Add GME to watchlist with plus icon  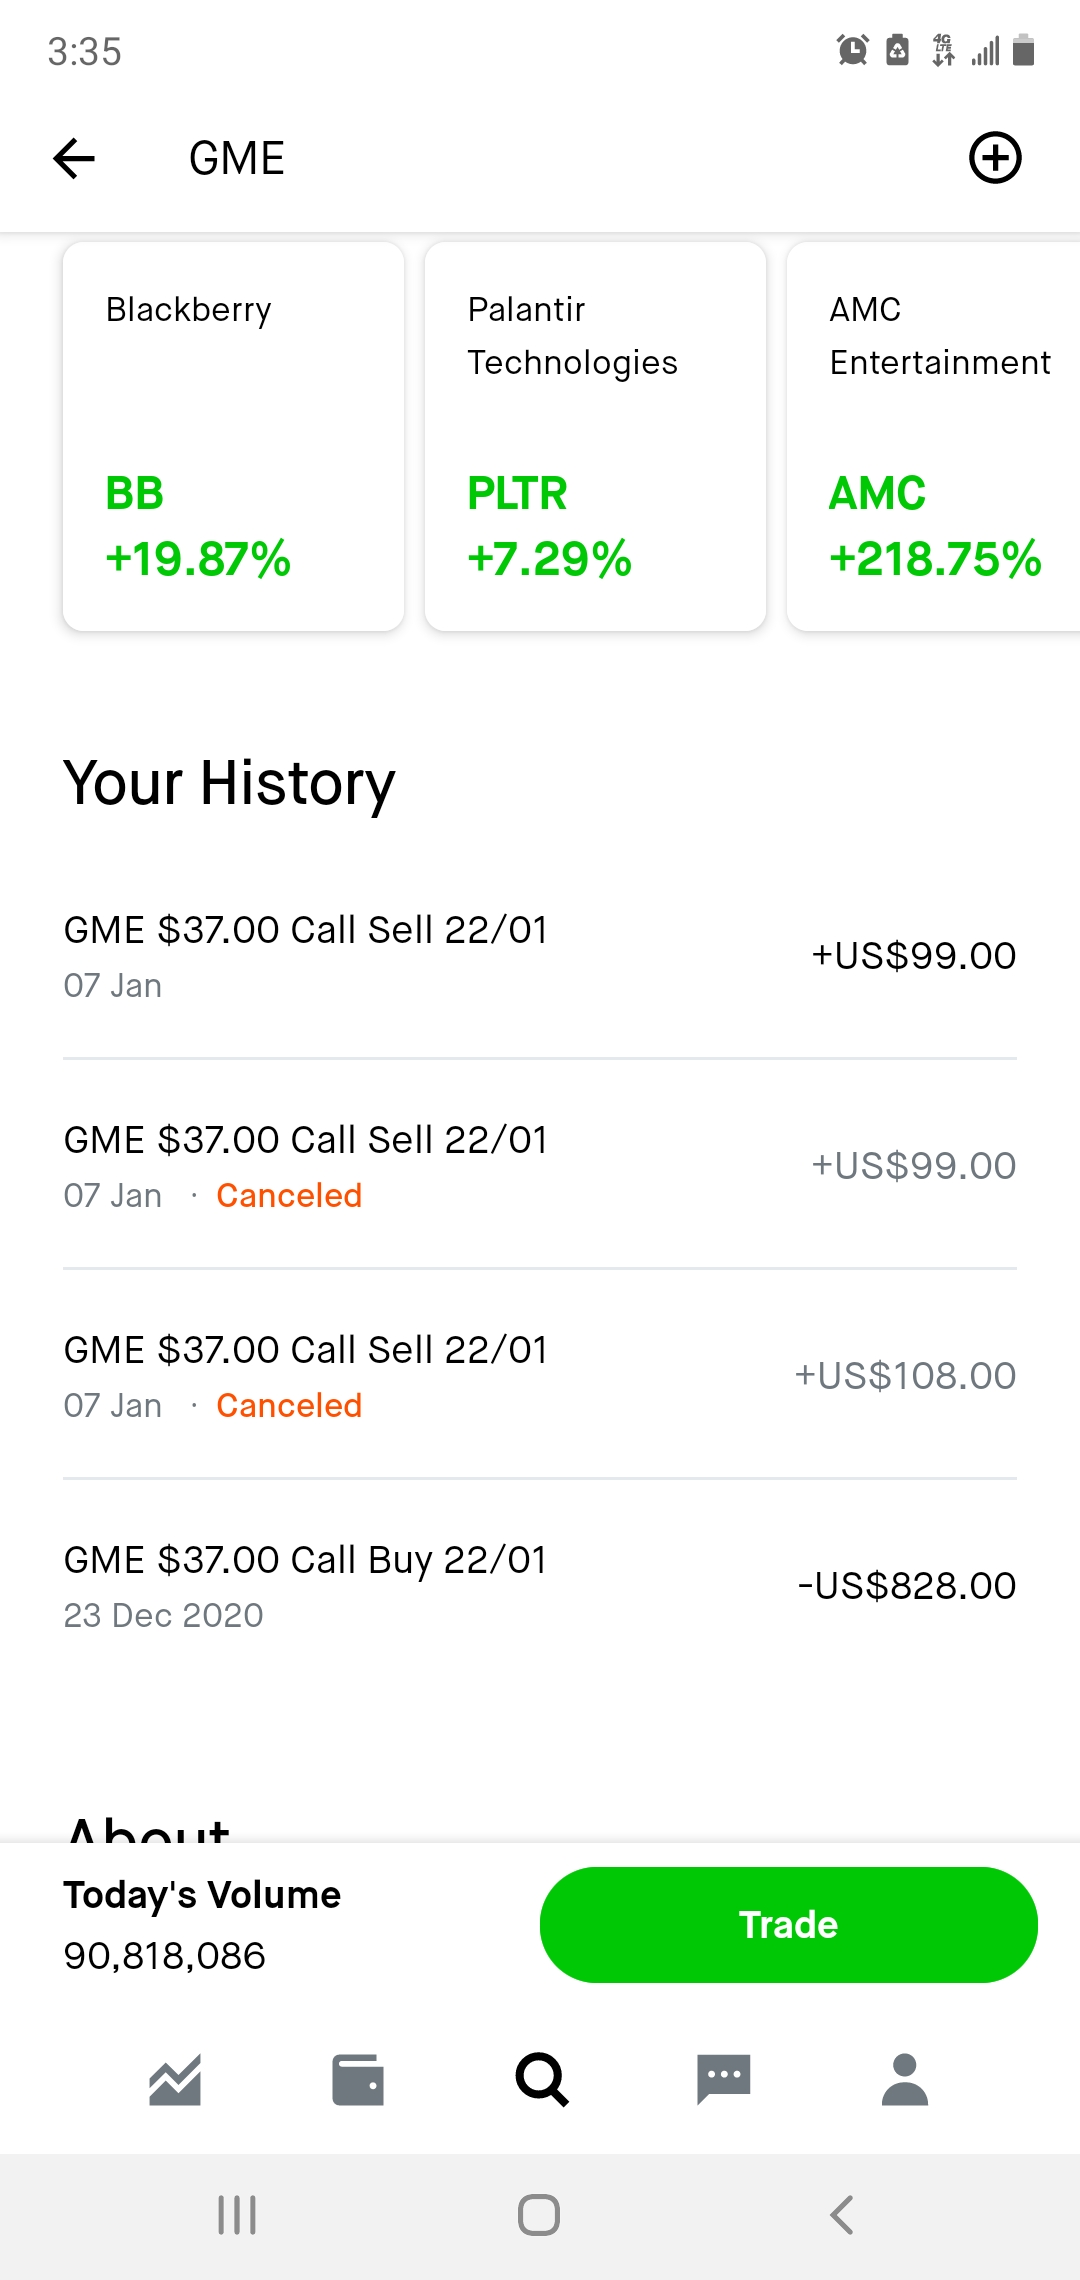(x=995, y=158)
